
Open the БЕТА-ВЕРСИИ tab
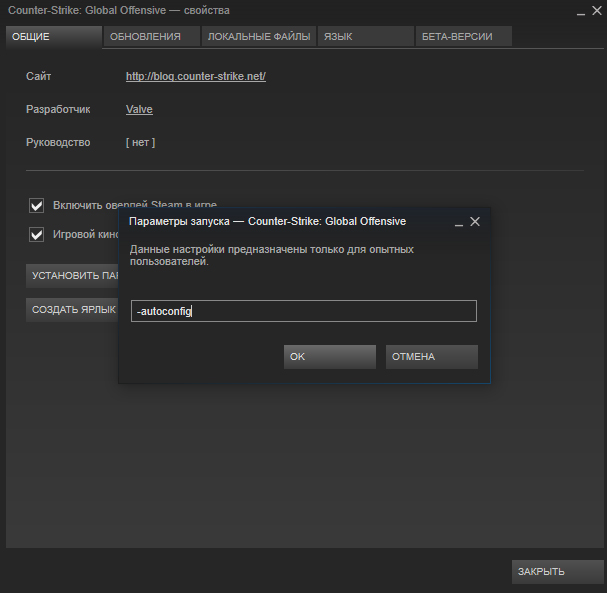[x=464, y=37]
